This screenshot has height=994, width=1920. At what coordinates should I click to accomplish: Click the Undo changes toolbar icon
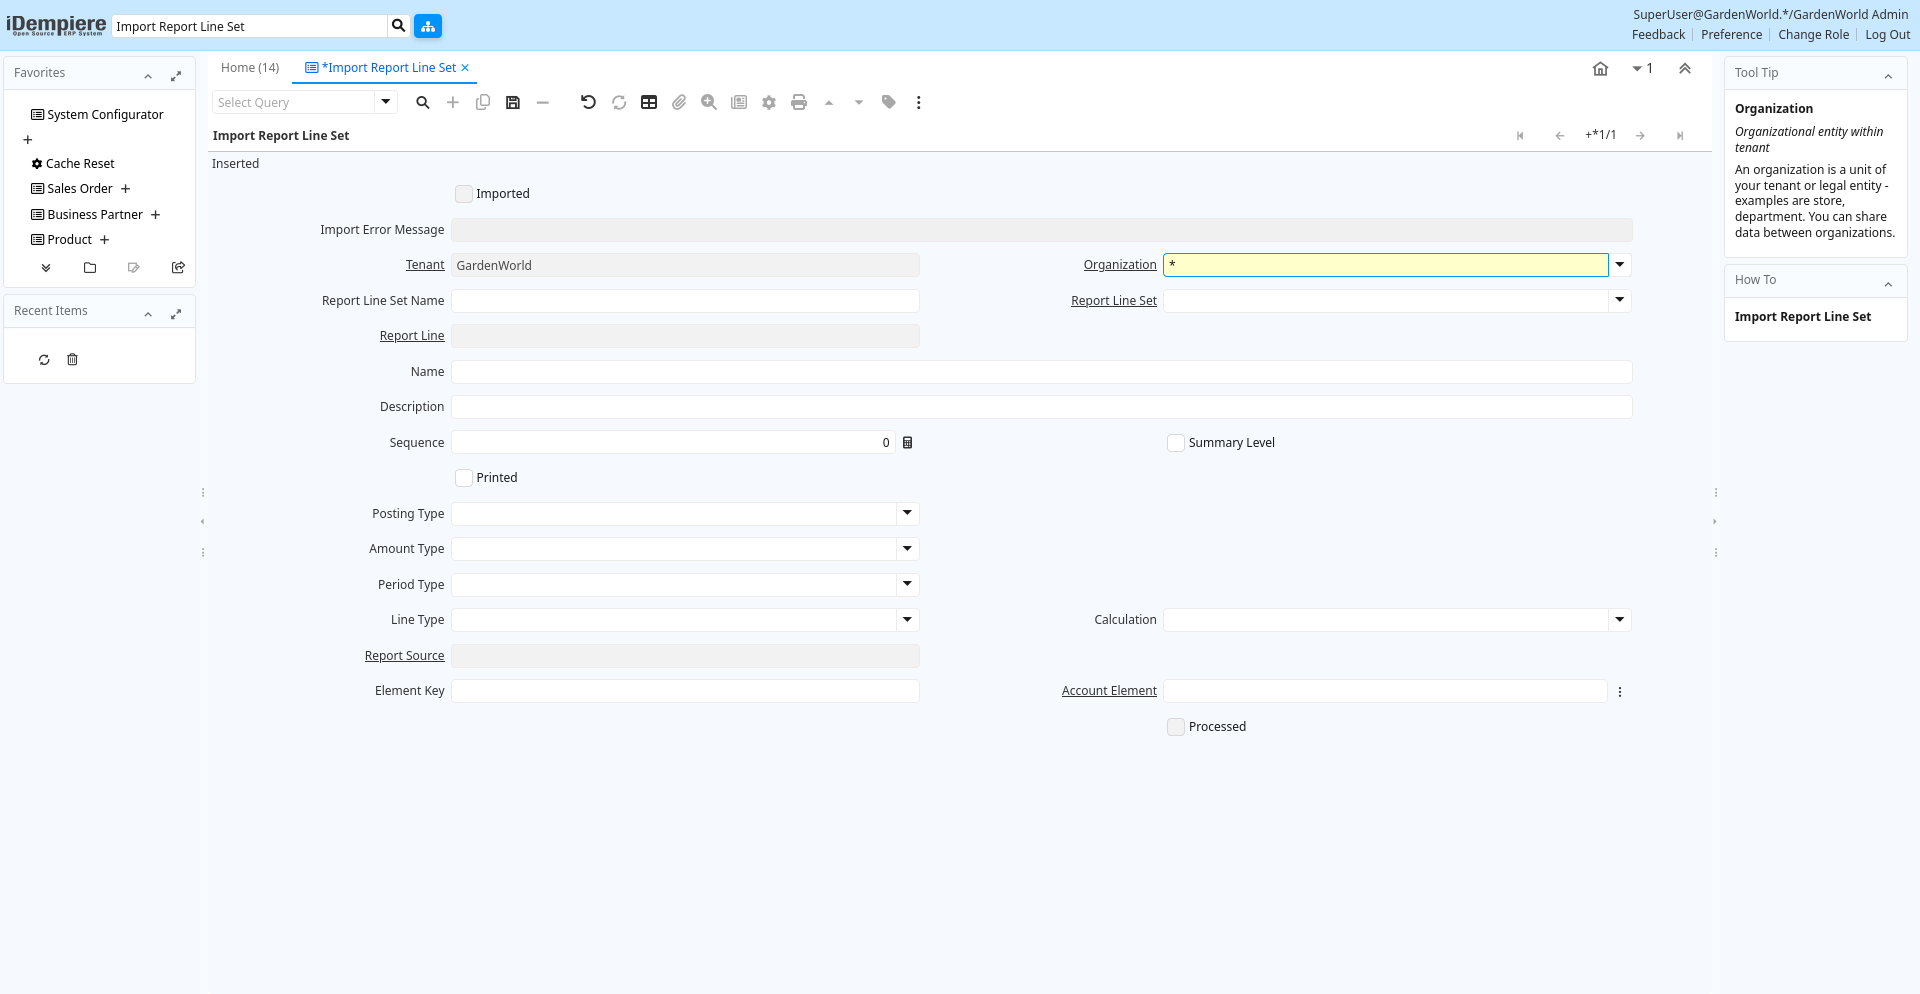[588, 102]
